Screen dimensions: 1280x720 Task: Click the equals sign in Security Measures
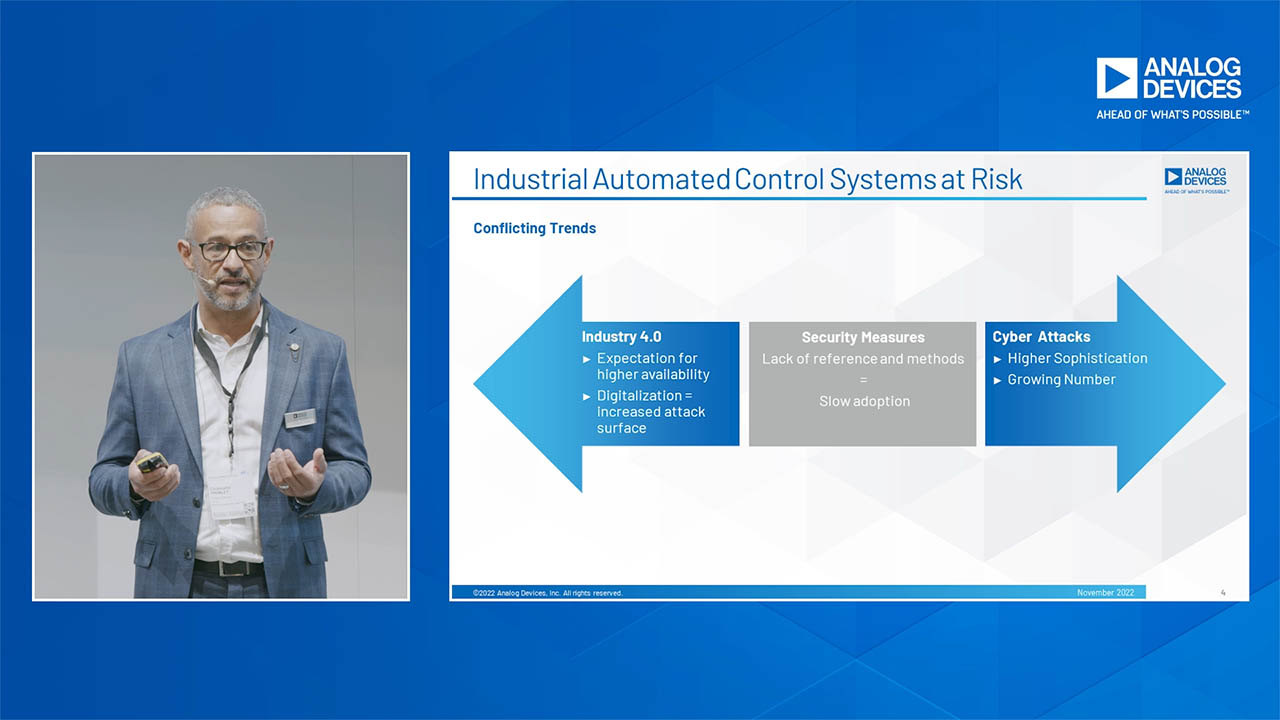click(863, 380)
